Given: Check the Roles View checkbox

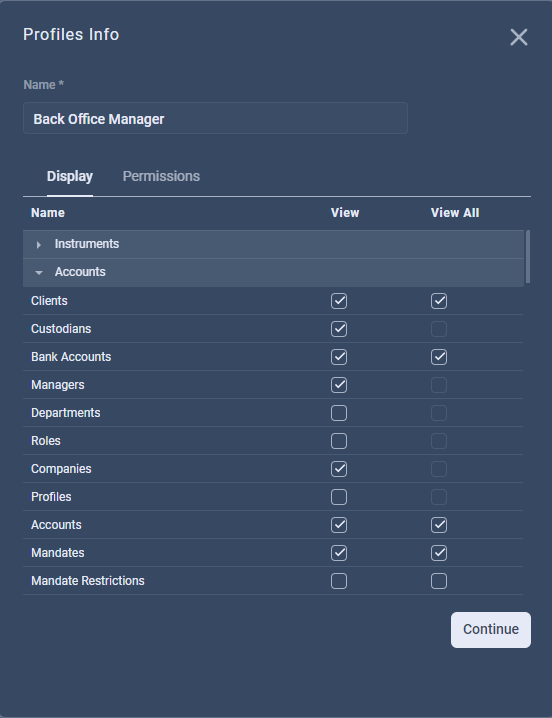Looking at the screenshot, I should [x=339, y=441].
